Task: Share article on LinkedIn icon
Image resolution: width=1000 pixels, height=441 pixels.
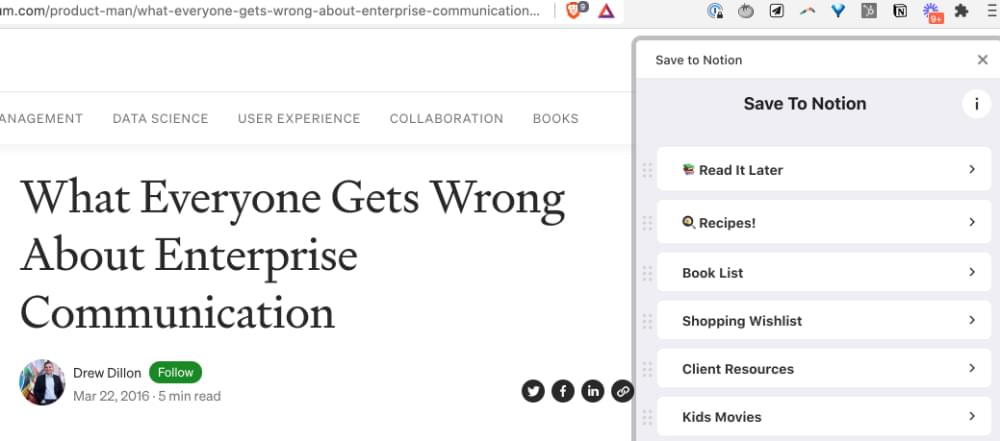Action: pos(593,391)
